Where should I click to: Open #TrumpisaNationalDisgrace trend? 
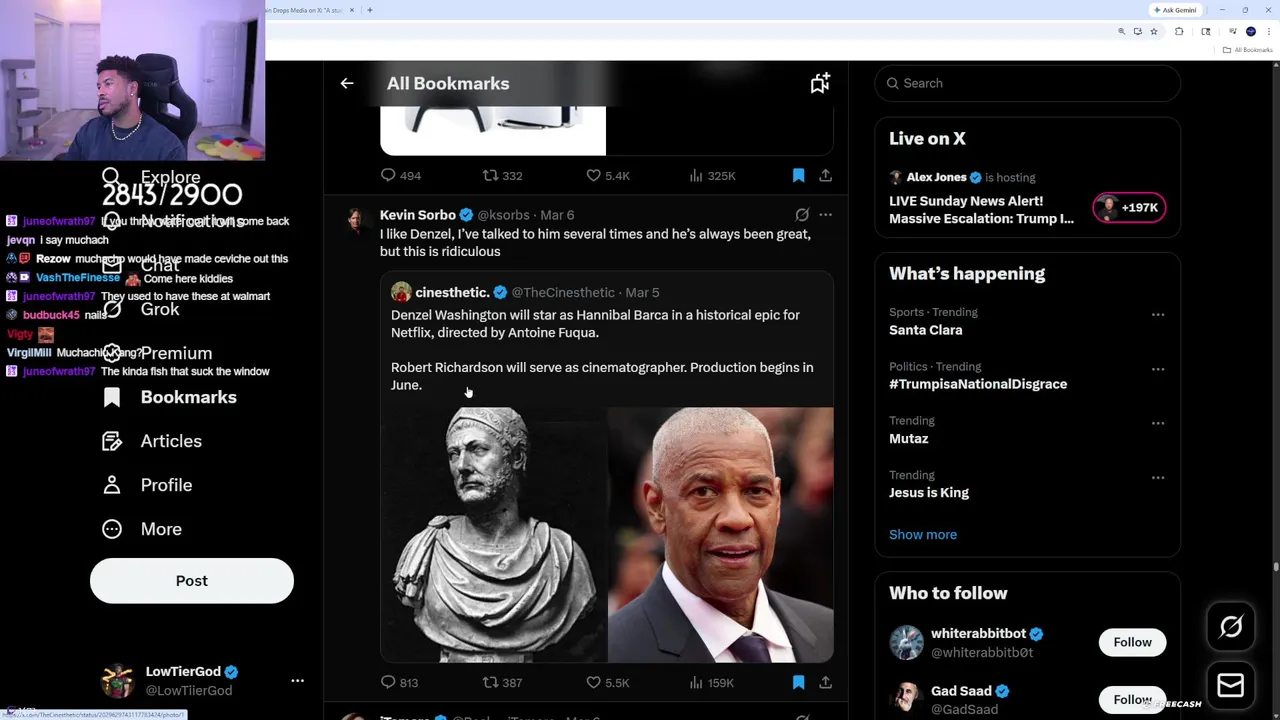coord(977,384)
